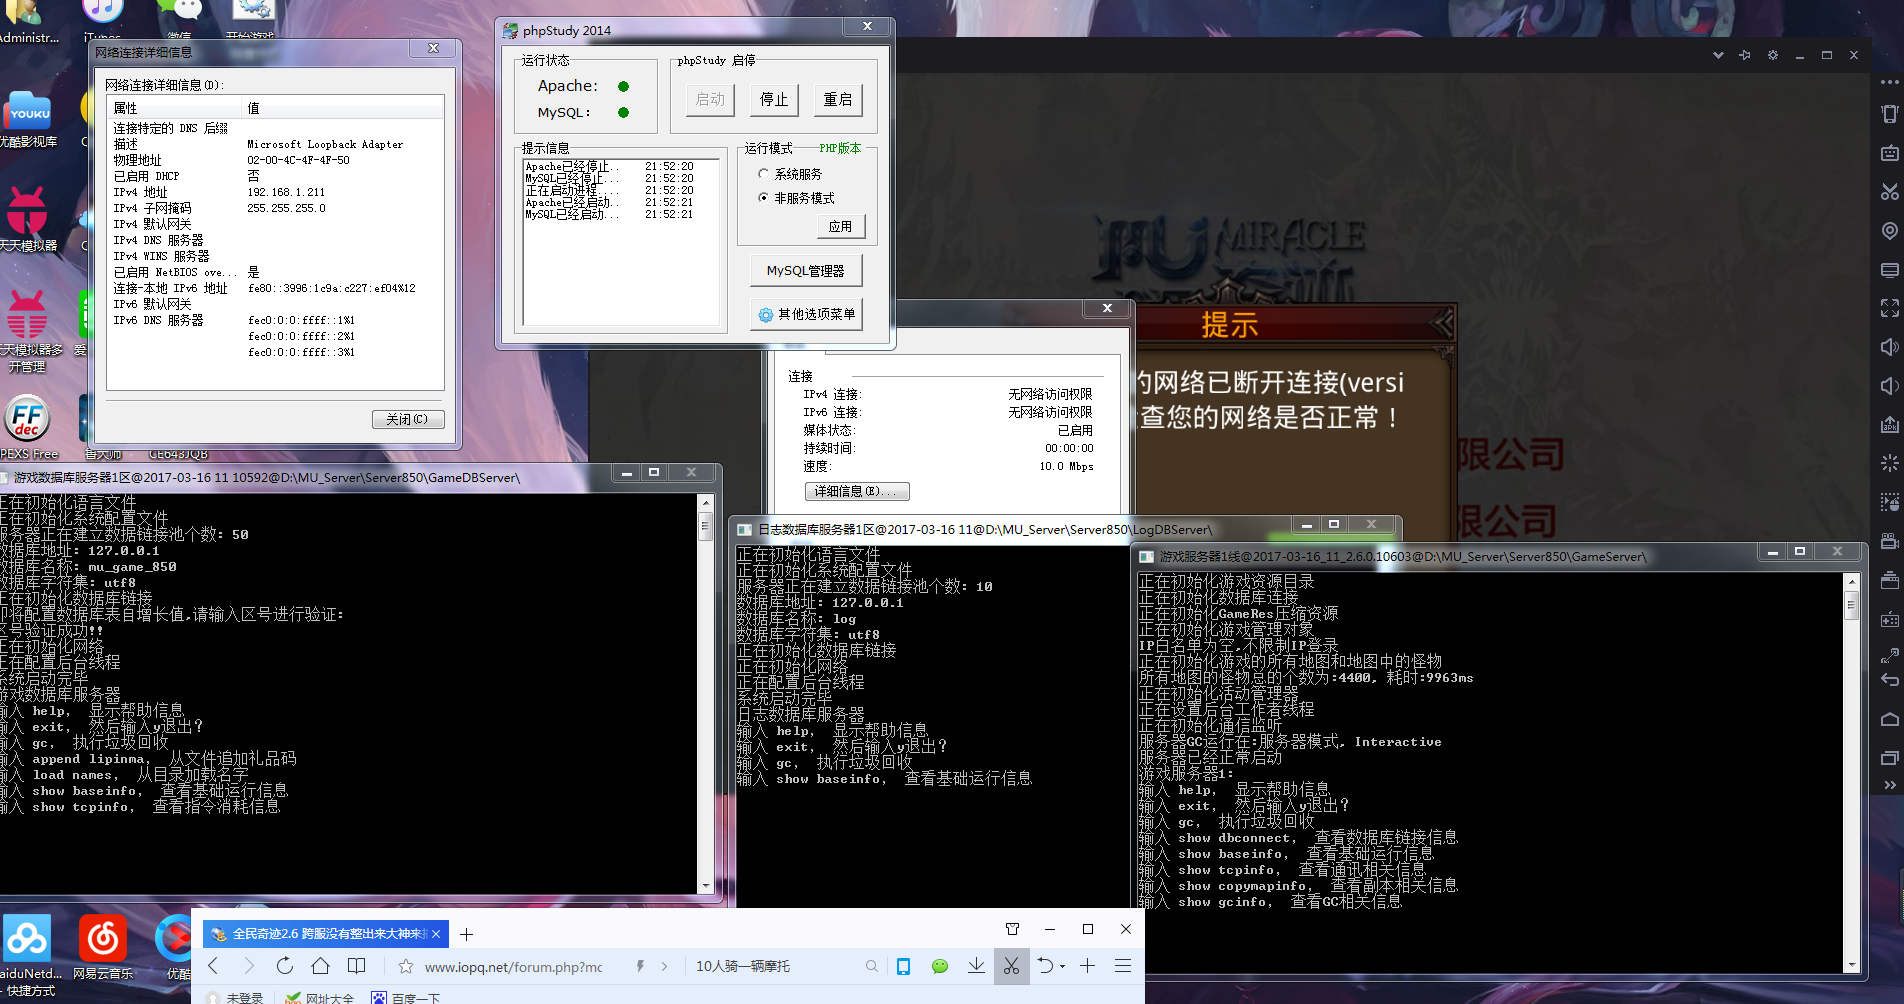Image resolution: width=1904 pixels, height=1004 pixels.
Task: Click the lightning speed mode icon in address bar
Action: pyautogui.click(x=640, y=967)
